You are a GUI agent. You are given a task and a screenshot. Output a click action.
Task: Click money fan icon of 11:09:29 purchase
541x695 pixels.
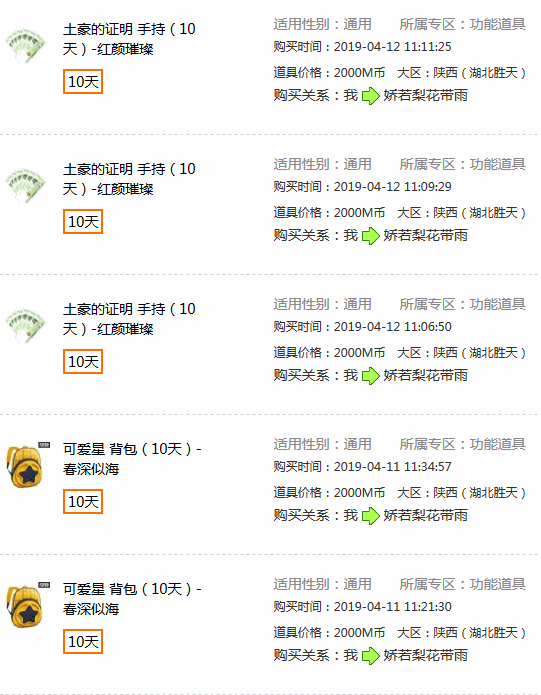tap(25, 185)
